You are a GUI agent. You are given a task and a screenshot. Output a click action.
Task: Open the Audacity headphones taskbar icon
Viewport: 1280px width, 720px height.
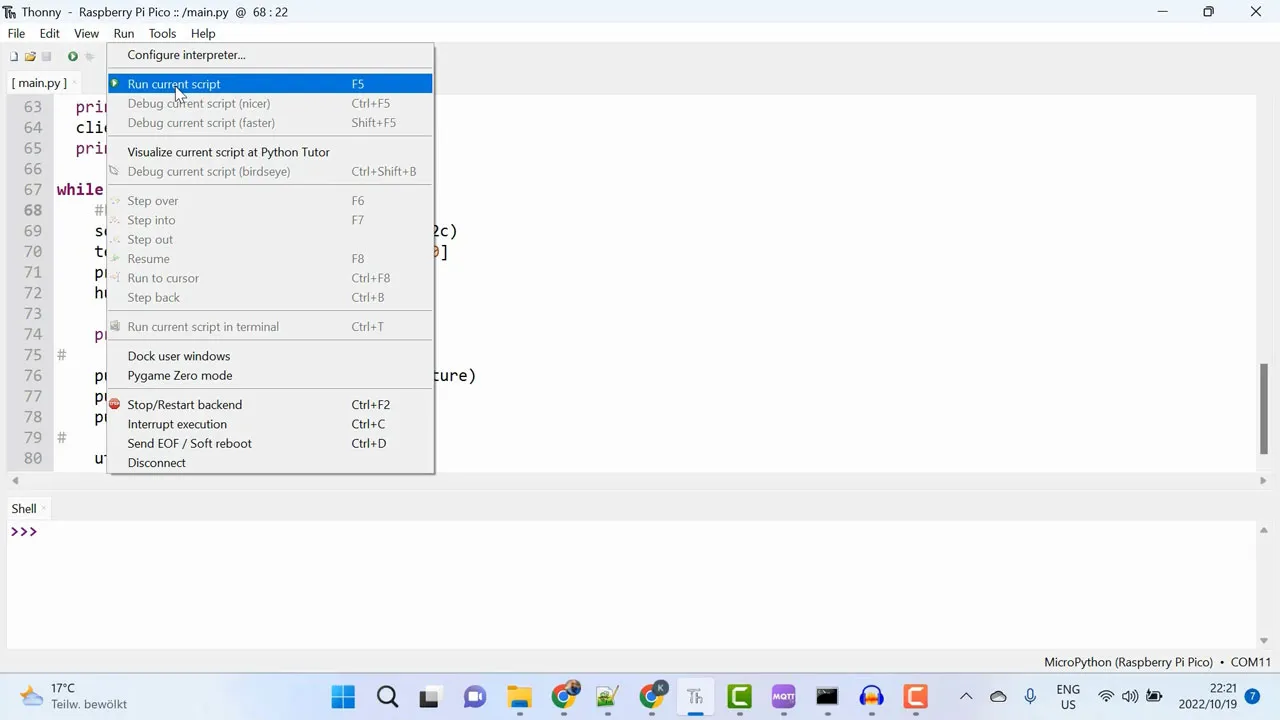[x=871, y=697]
